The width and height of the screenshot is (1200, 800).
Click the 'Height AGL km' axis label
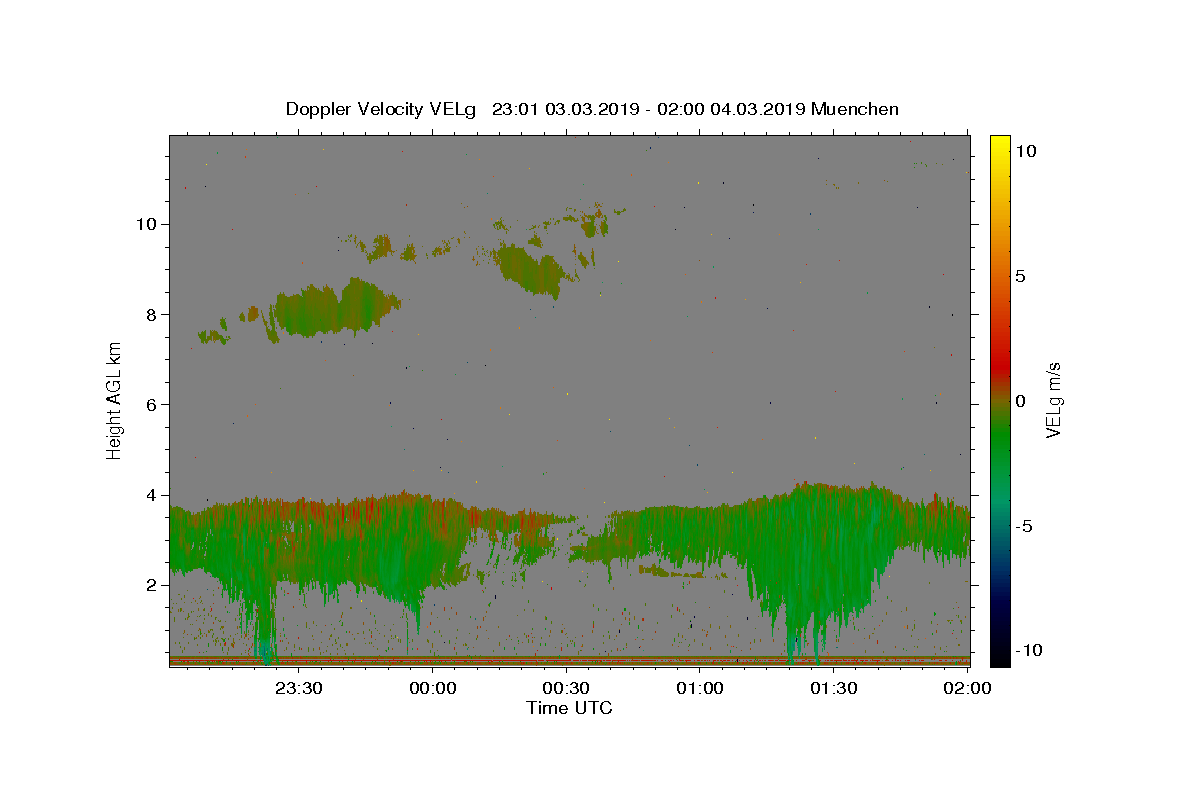point(114,400)
